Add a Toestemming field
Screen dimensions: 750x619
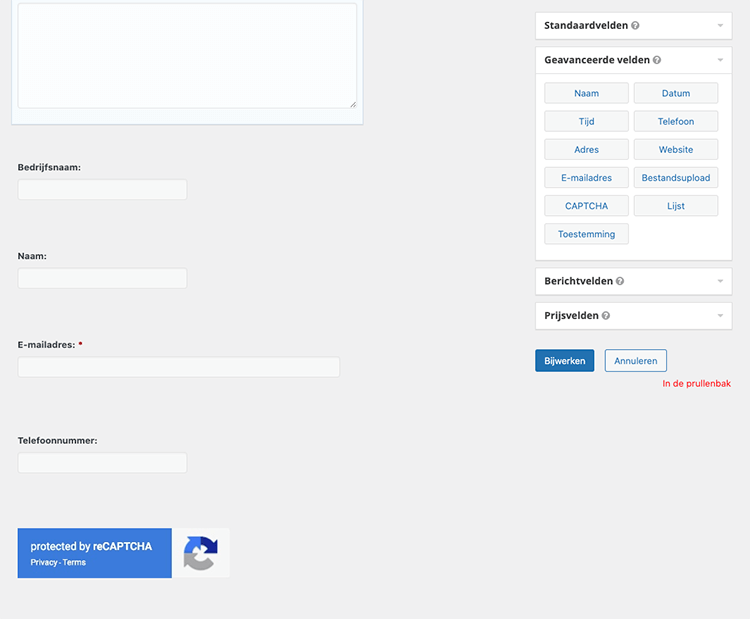(x=586, y=234)
